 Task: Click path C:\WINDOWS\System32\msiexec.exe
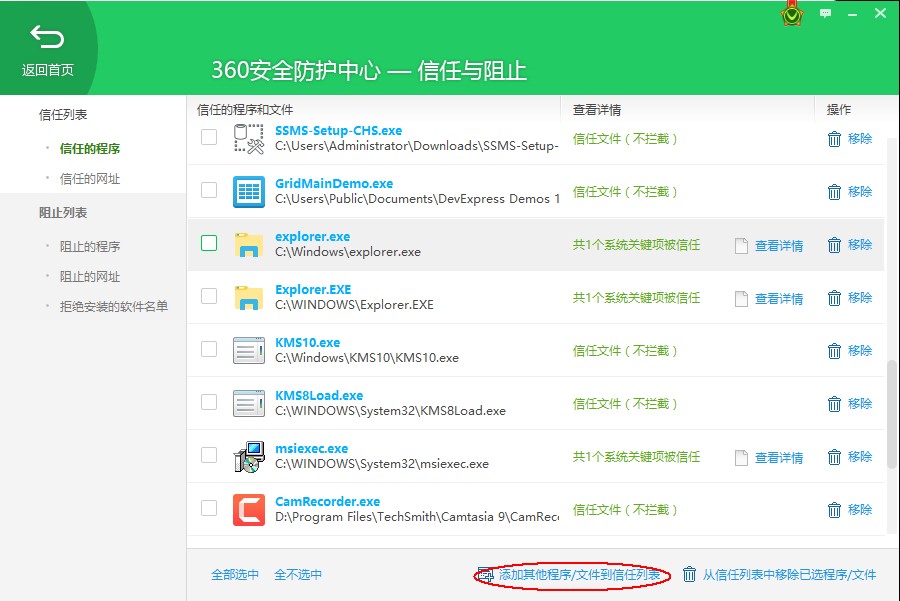(x=382, y=464)
